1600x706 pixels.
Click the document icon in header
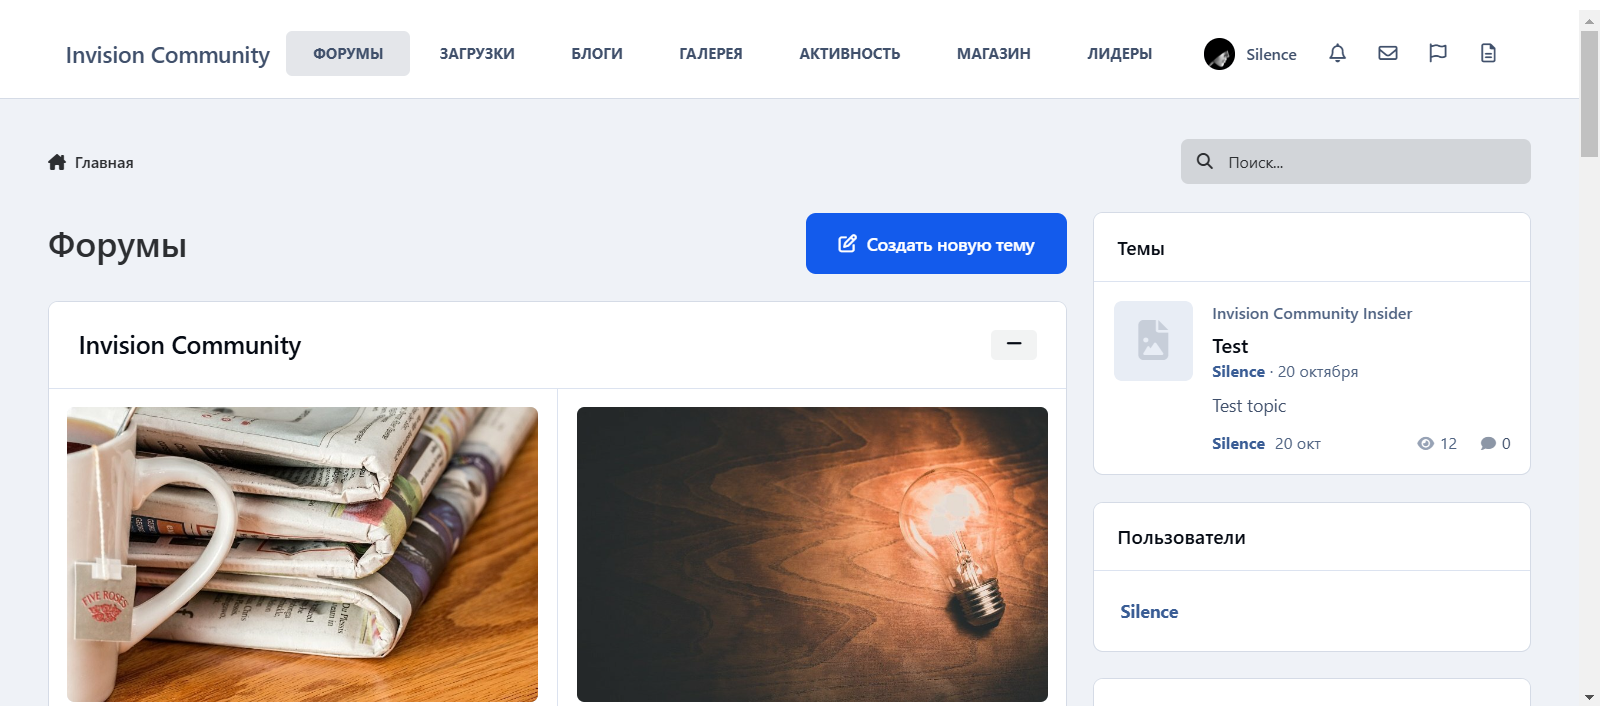pyautogui.click(x=1488, y=53)
